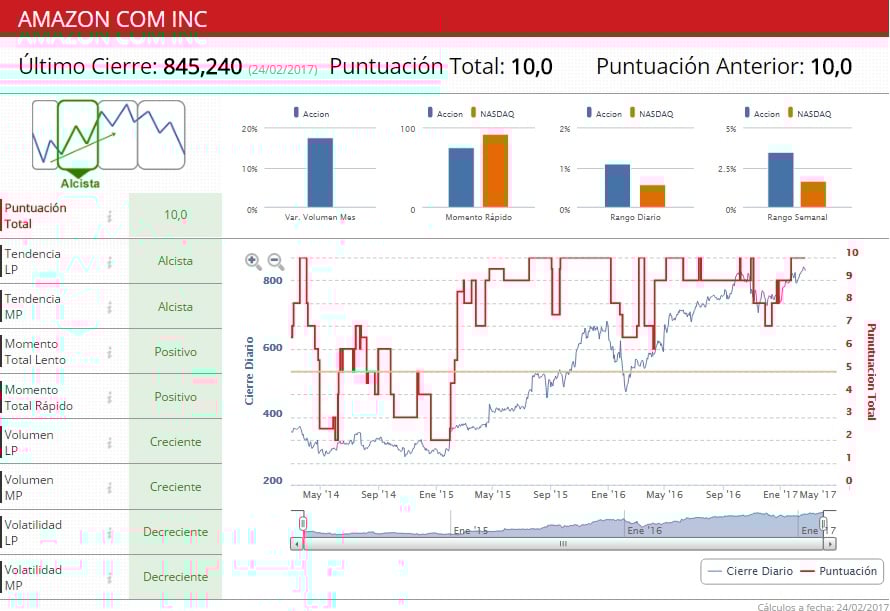Click the navigator scrollbar right arrow

pos(830,544)
